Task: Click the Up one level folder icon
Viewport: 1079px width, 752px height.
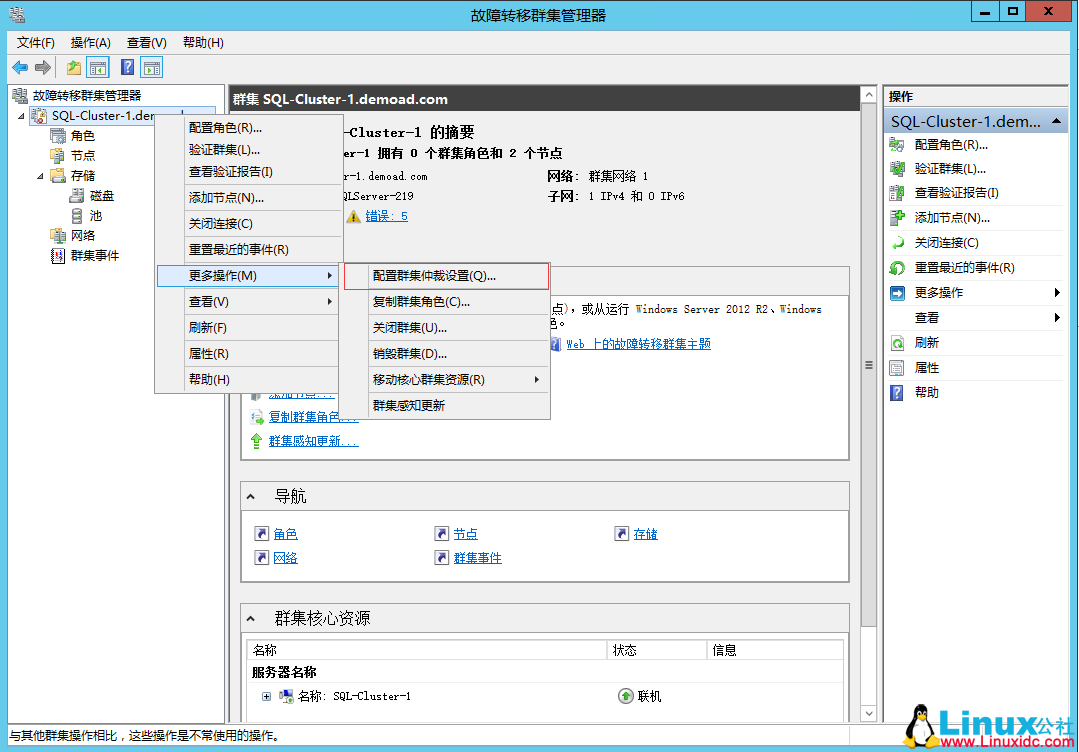Action: point(74,67)
